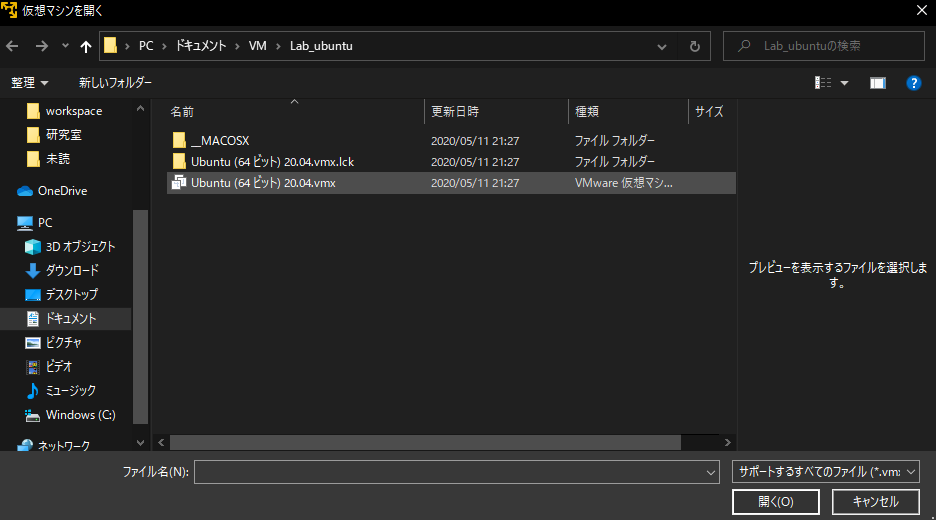Open the view options dropdown arrow
Viewport: 936px width, 520px height.
(x=844, y=83)
